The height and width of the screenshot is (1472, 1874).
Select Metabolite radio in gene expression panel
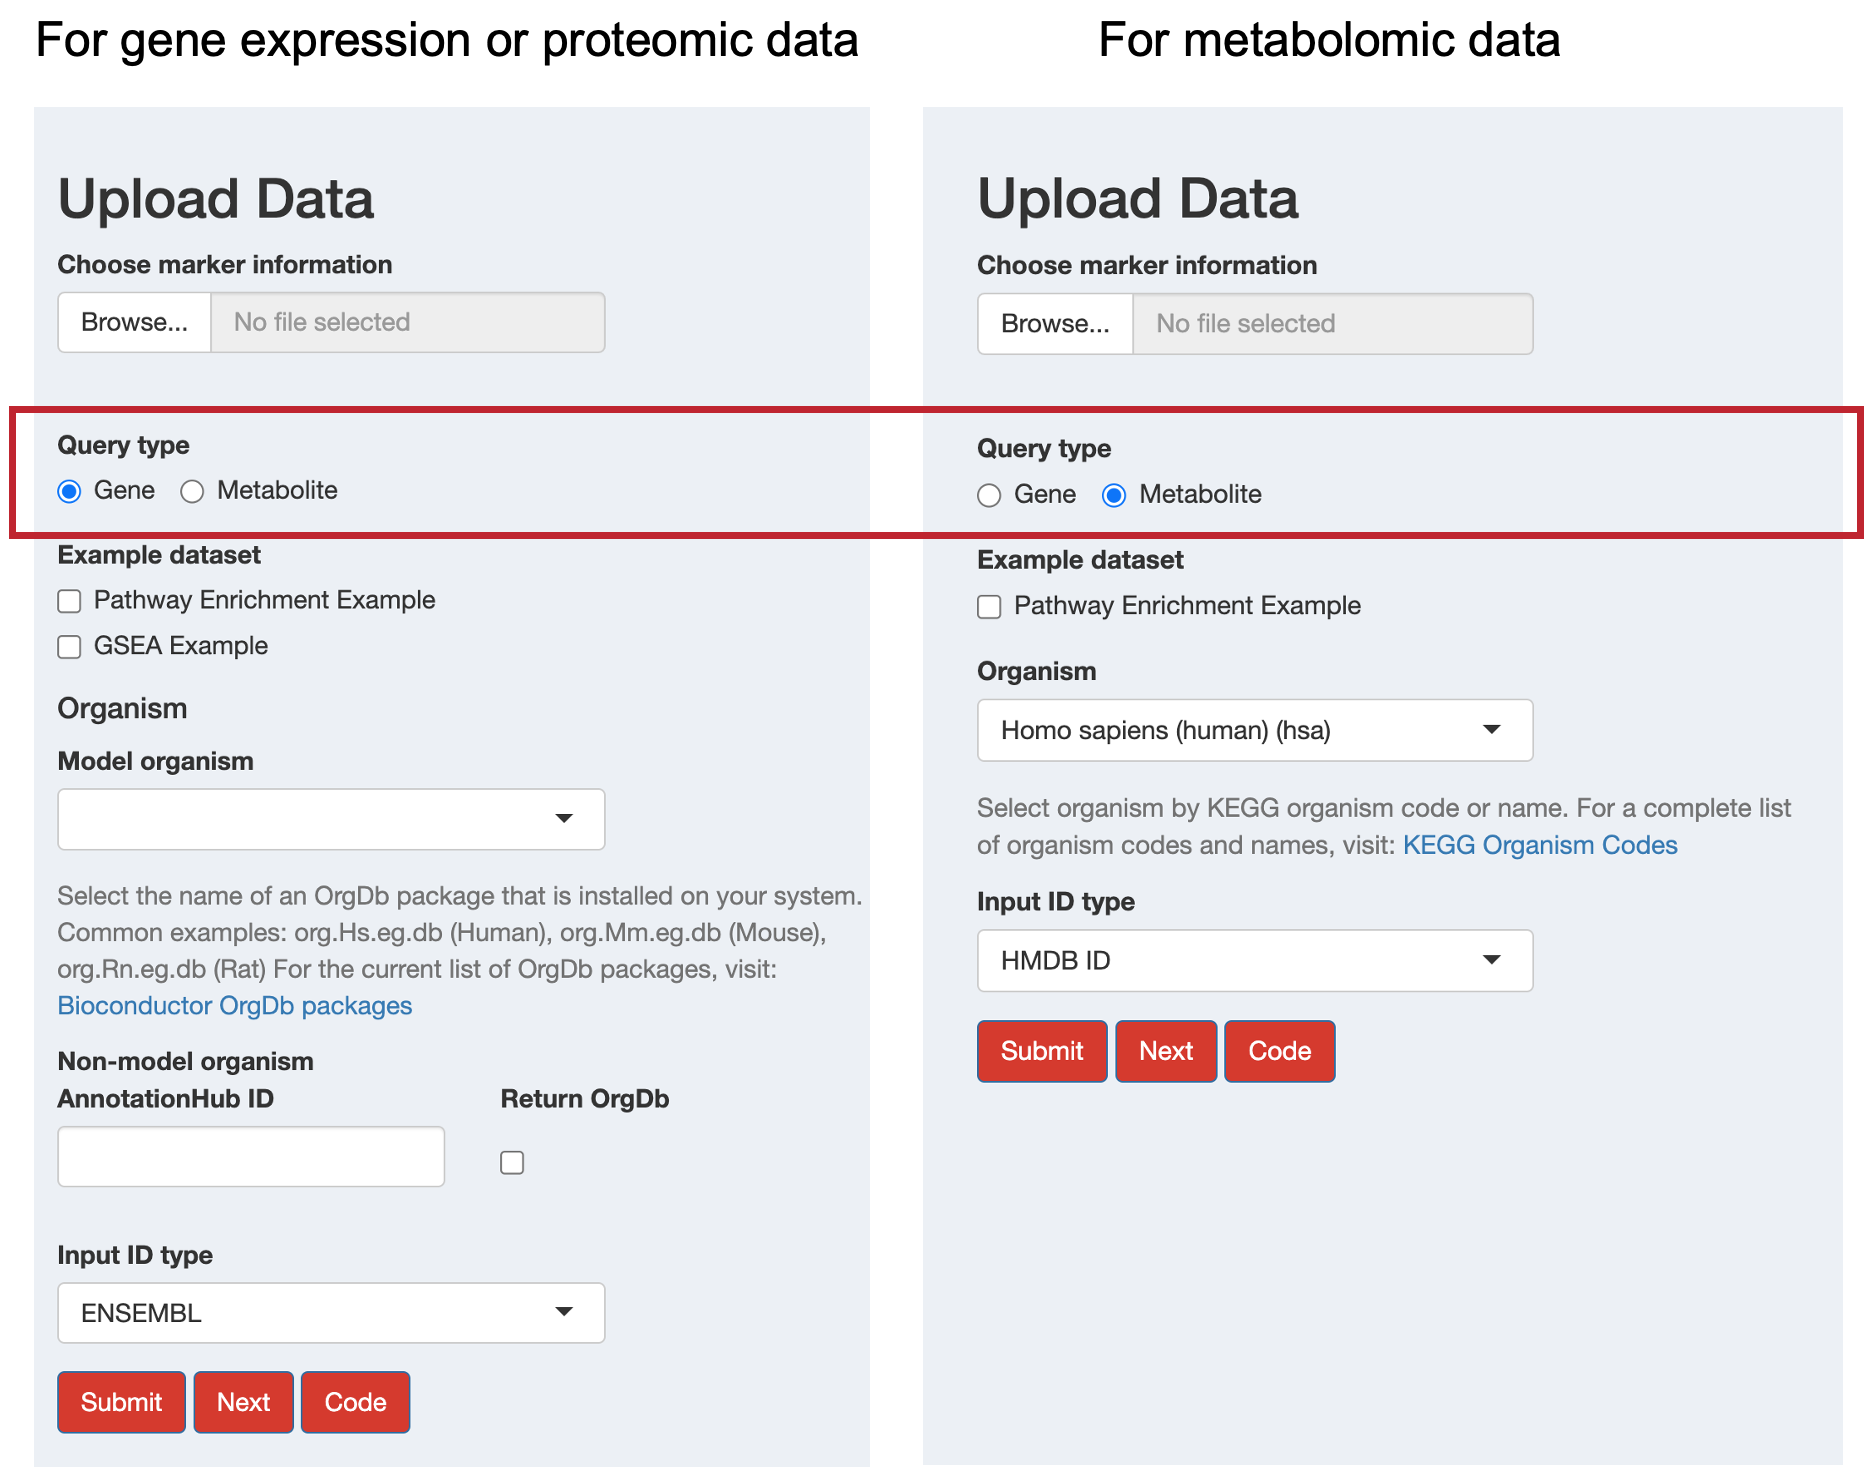click(x=192, y=491)
